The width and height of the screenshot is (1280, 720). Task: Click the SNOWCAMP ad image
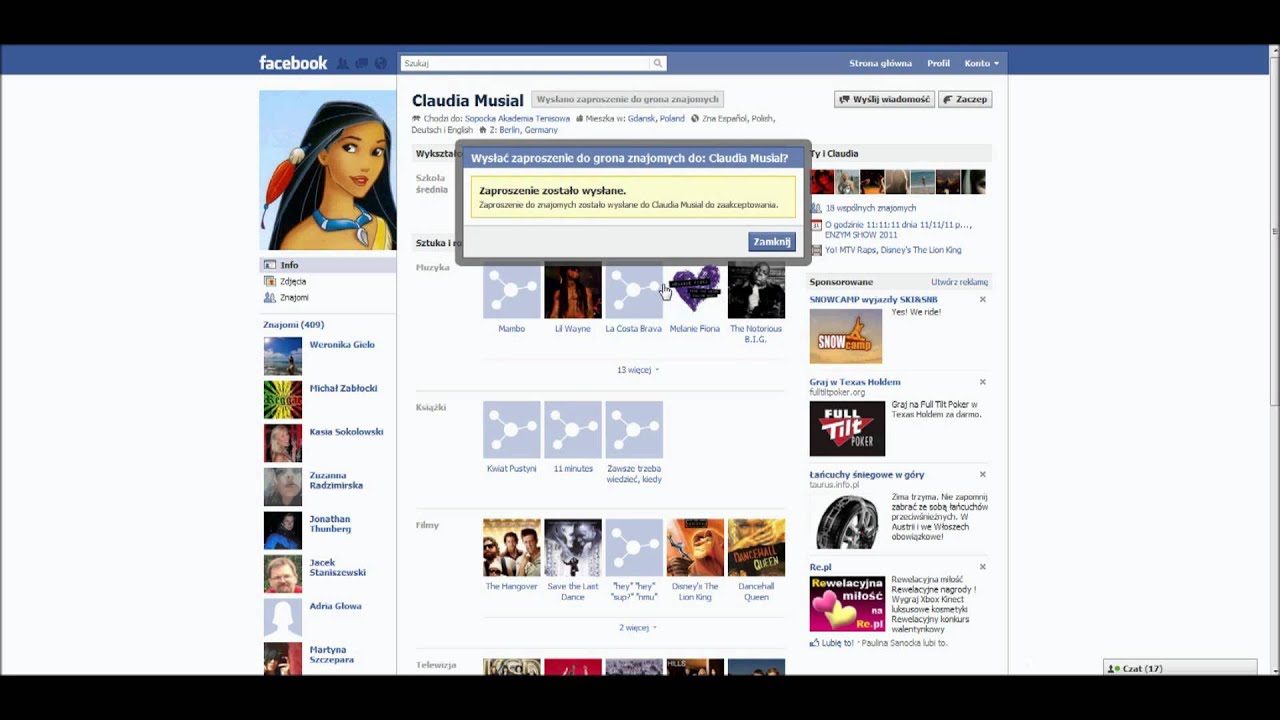[x=846, y=336]
